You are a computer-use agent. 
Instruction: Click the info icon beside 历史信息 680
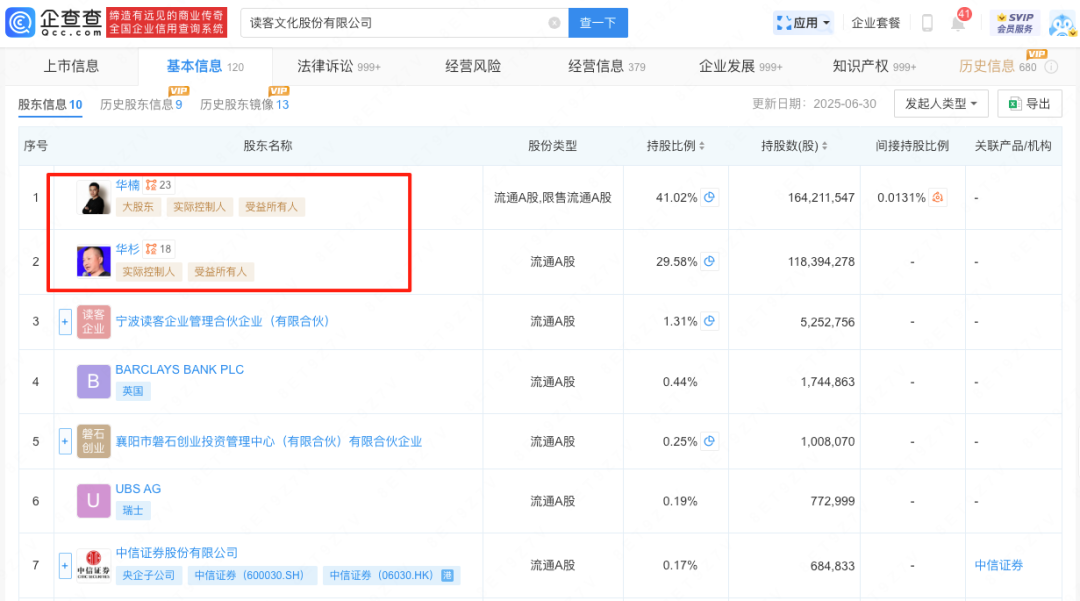(x=1051, y=67)
